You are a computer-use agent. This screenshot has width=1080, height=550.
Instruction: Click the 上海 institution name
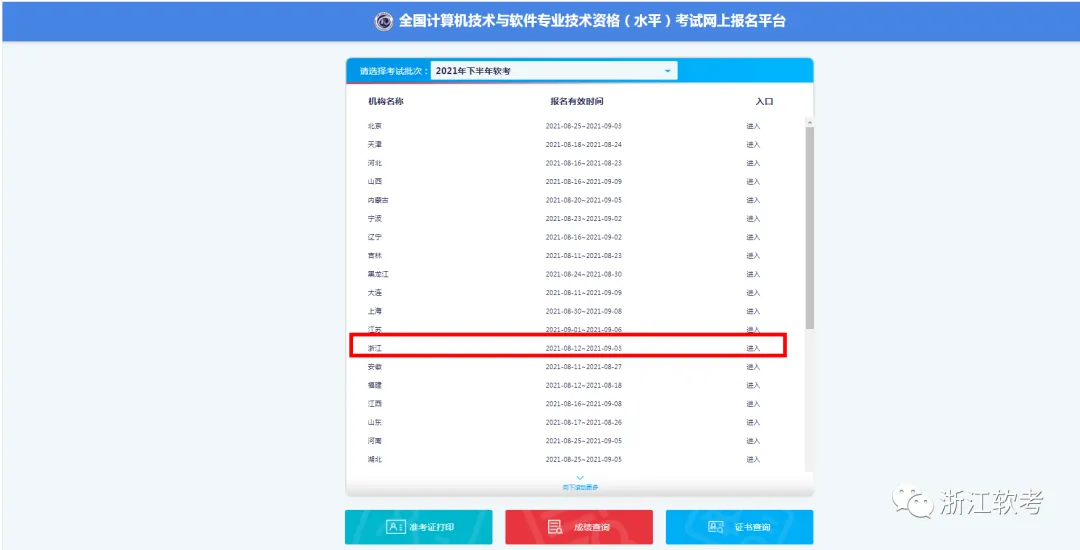pyautogui.click(x=375, y=312)
